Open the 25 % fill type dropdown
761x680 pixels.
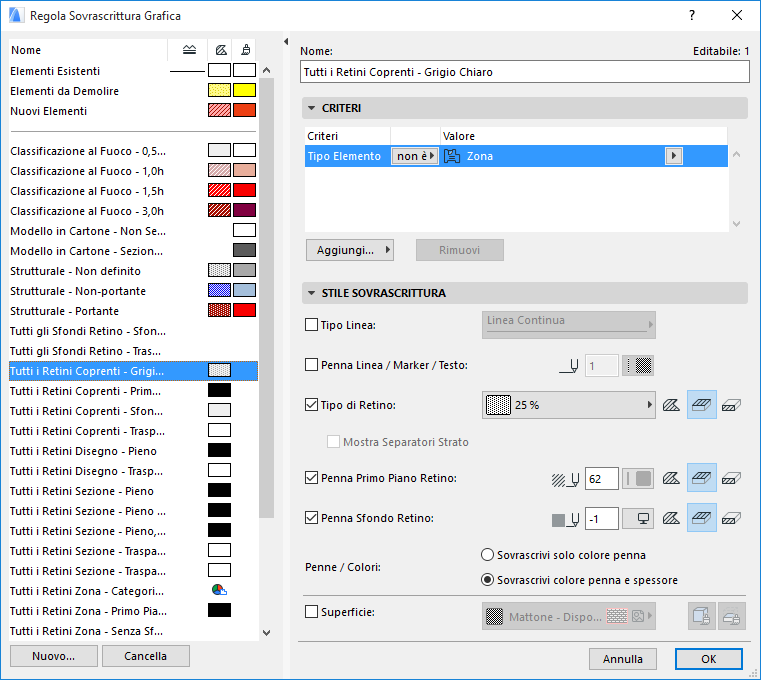click(x=568, y=405)
